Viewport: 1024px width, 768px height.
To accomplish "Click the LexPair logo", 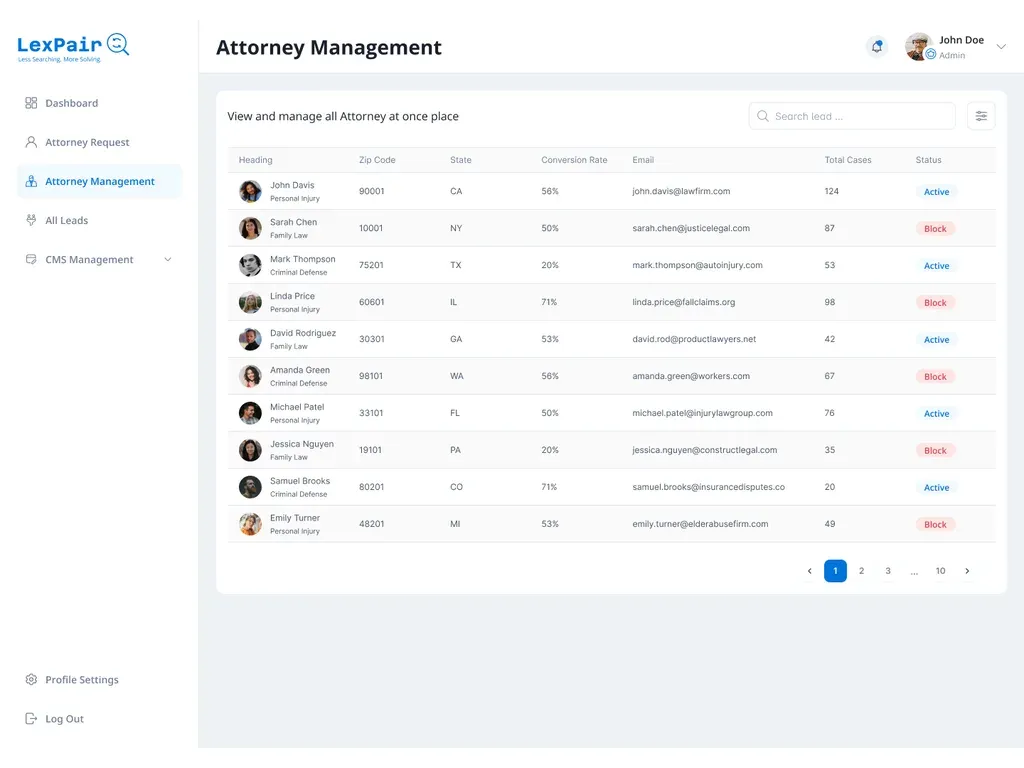I will (73, 47).
